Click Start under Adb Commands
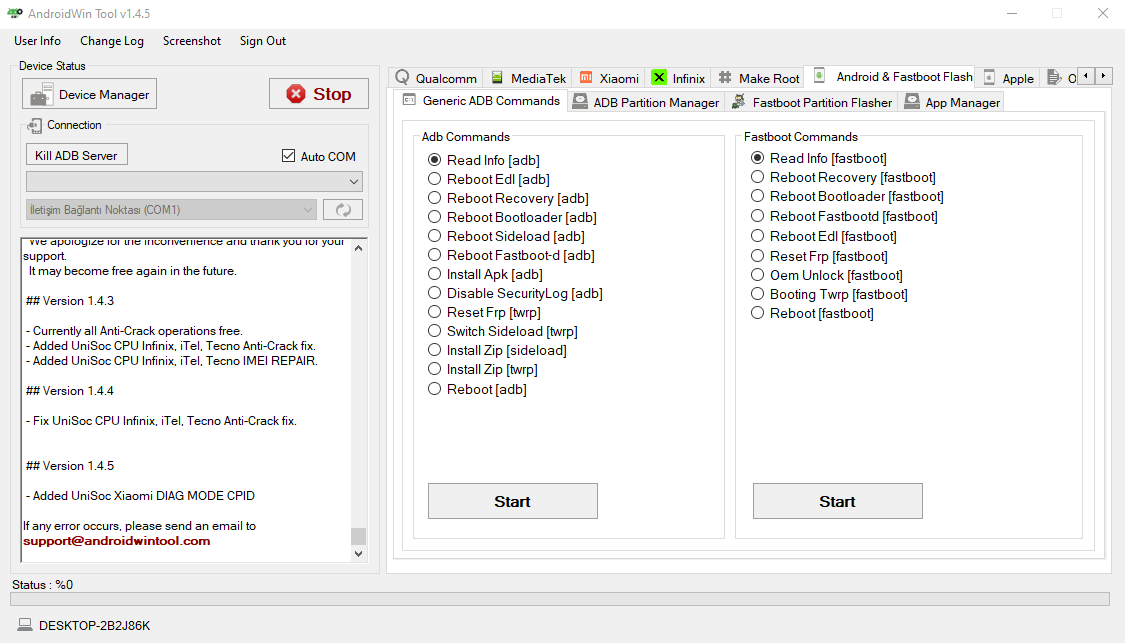The width and height of the screenshot is (1125, 643). coord(512,501)
